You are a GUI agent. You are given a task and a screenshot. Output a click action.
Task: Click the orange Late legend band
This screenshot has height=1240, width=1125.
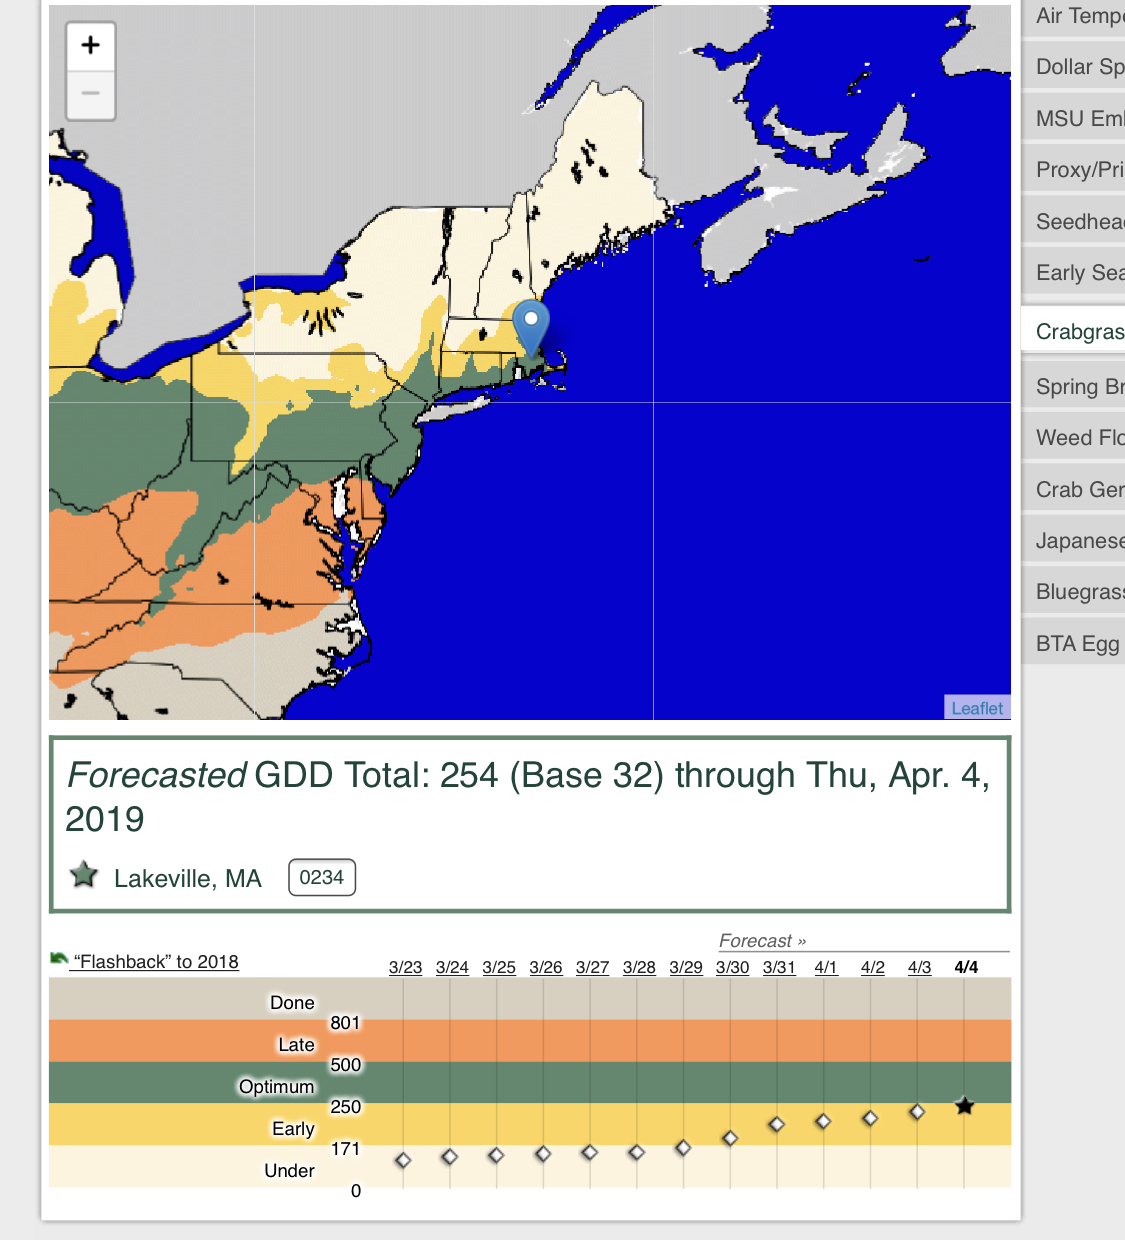coord(530,1040)
